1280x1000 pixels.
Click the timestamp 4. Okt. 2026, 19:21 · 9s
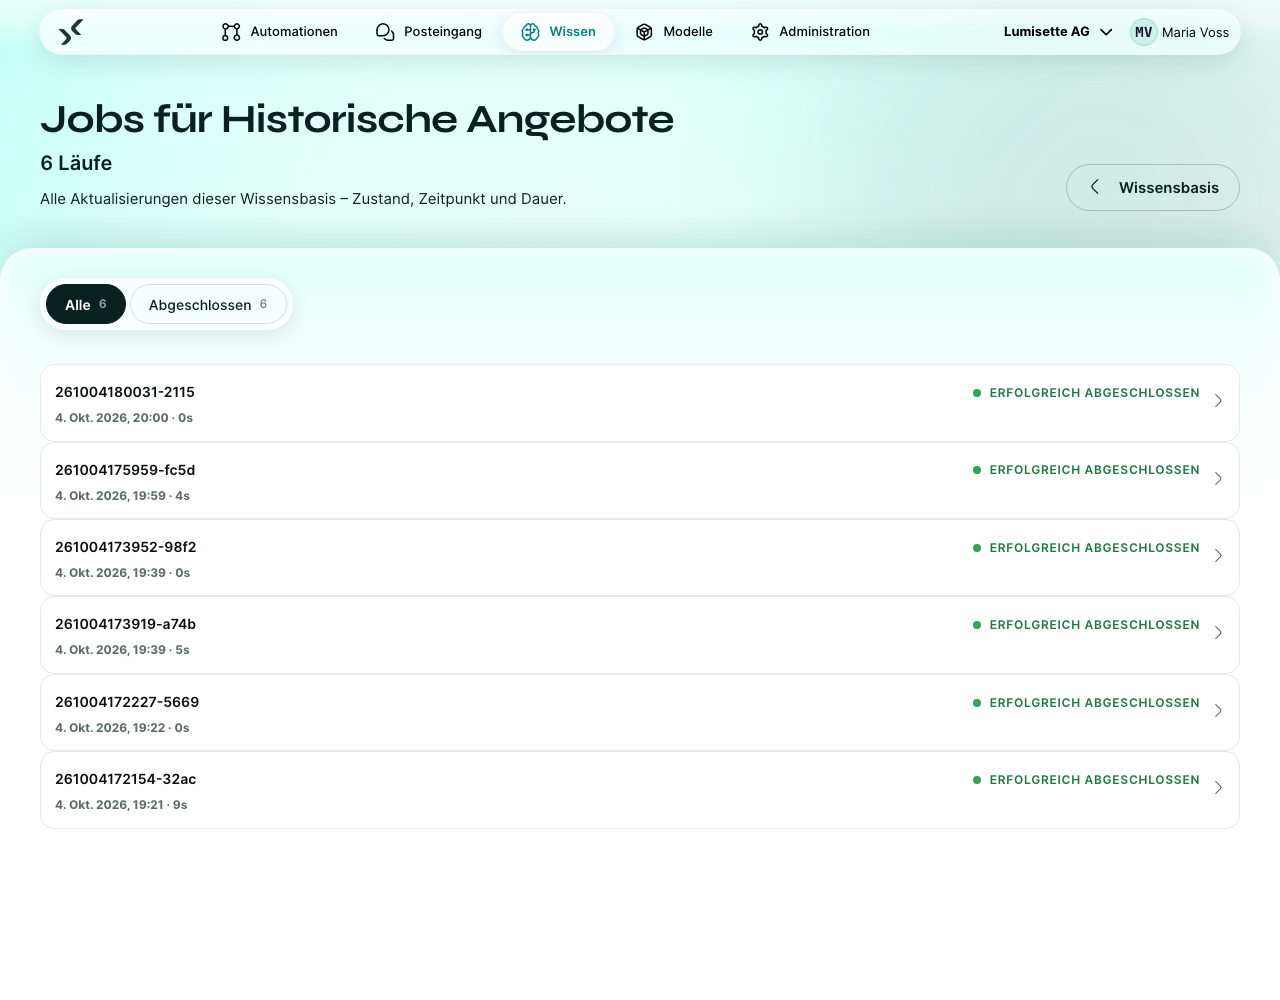(121, 805)
